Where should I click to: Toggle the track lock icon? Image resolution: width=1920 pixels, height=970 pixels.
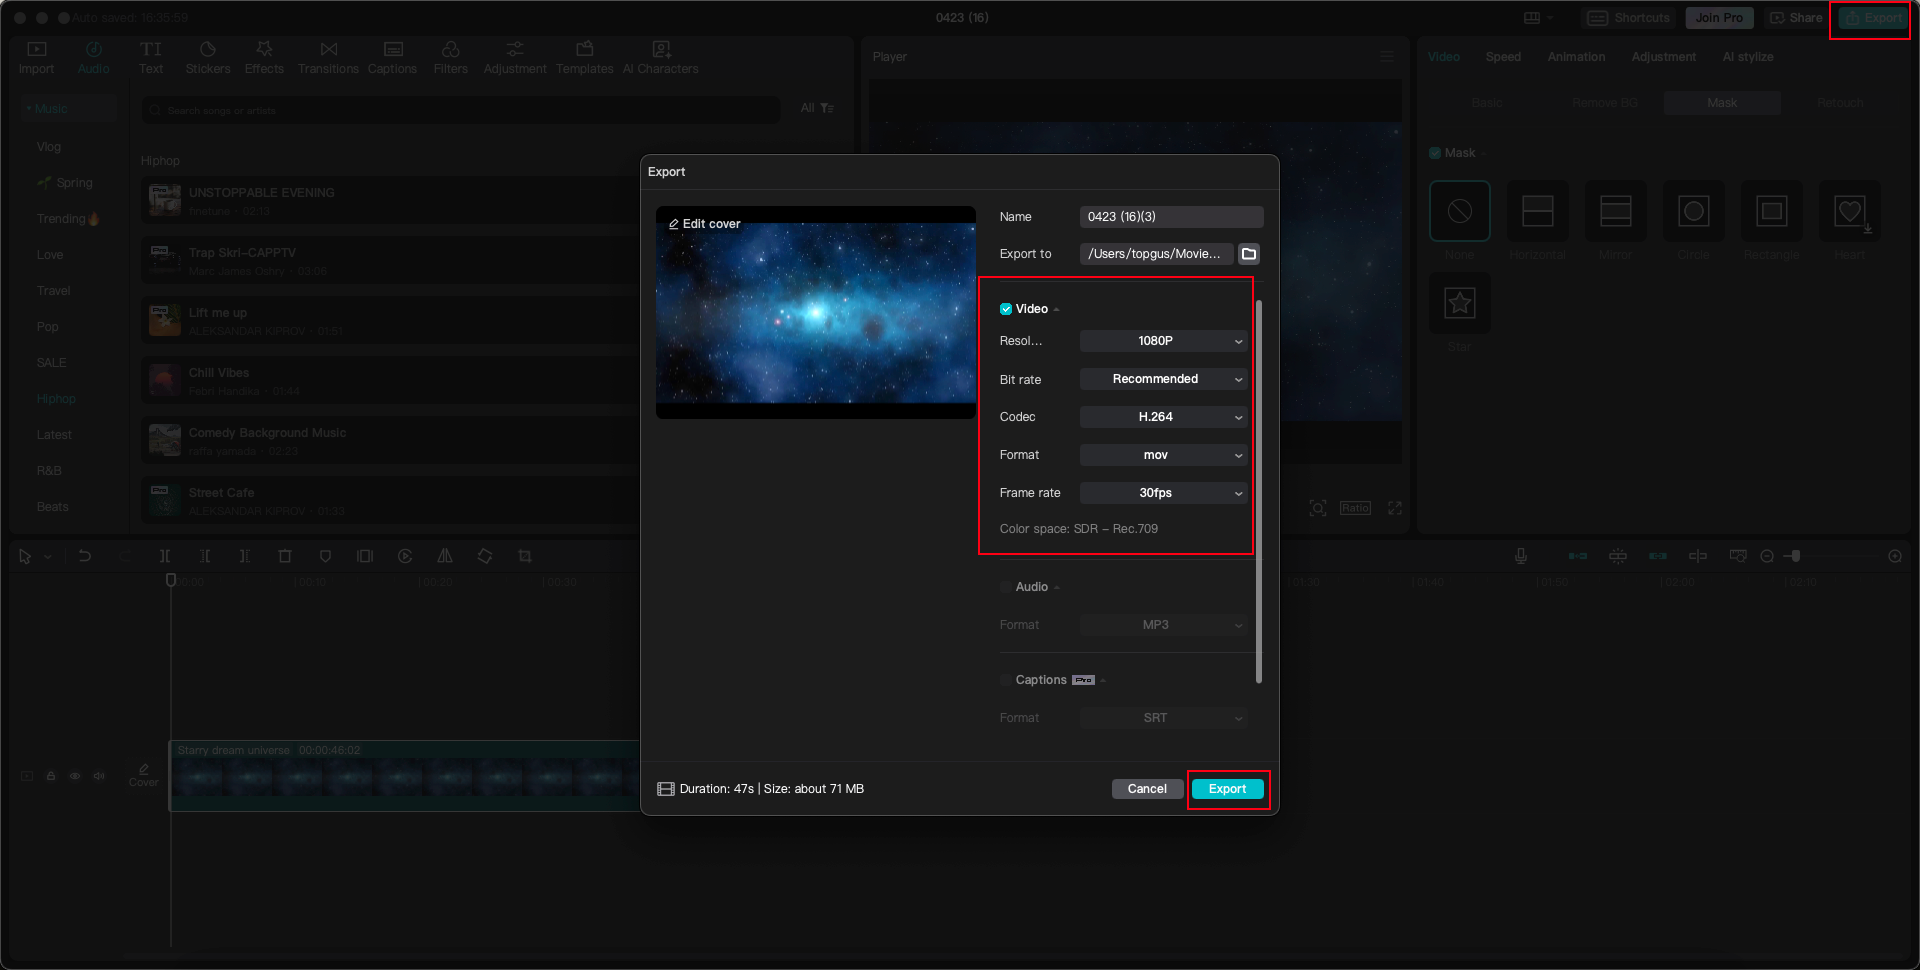coord(51,776)
